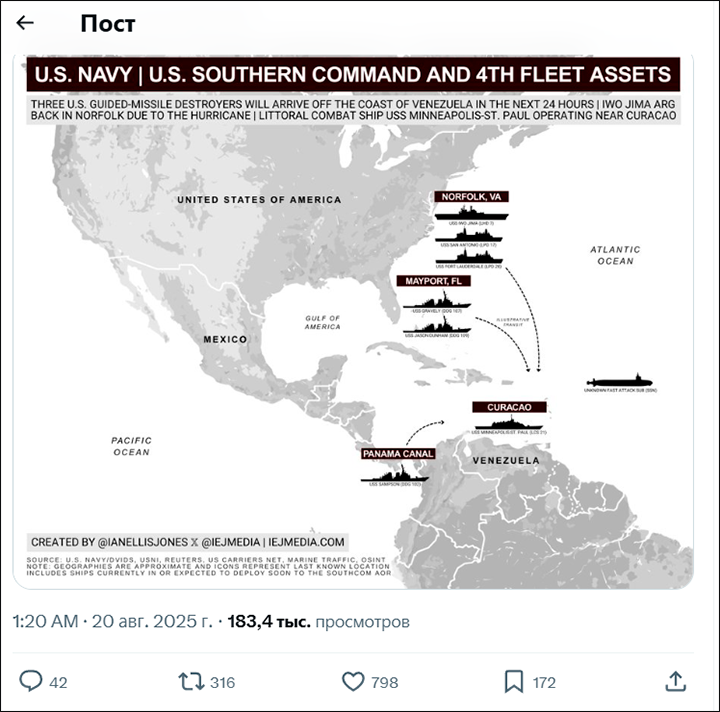Click the share upload icon

point(675,682)
